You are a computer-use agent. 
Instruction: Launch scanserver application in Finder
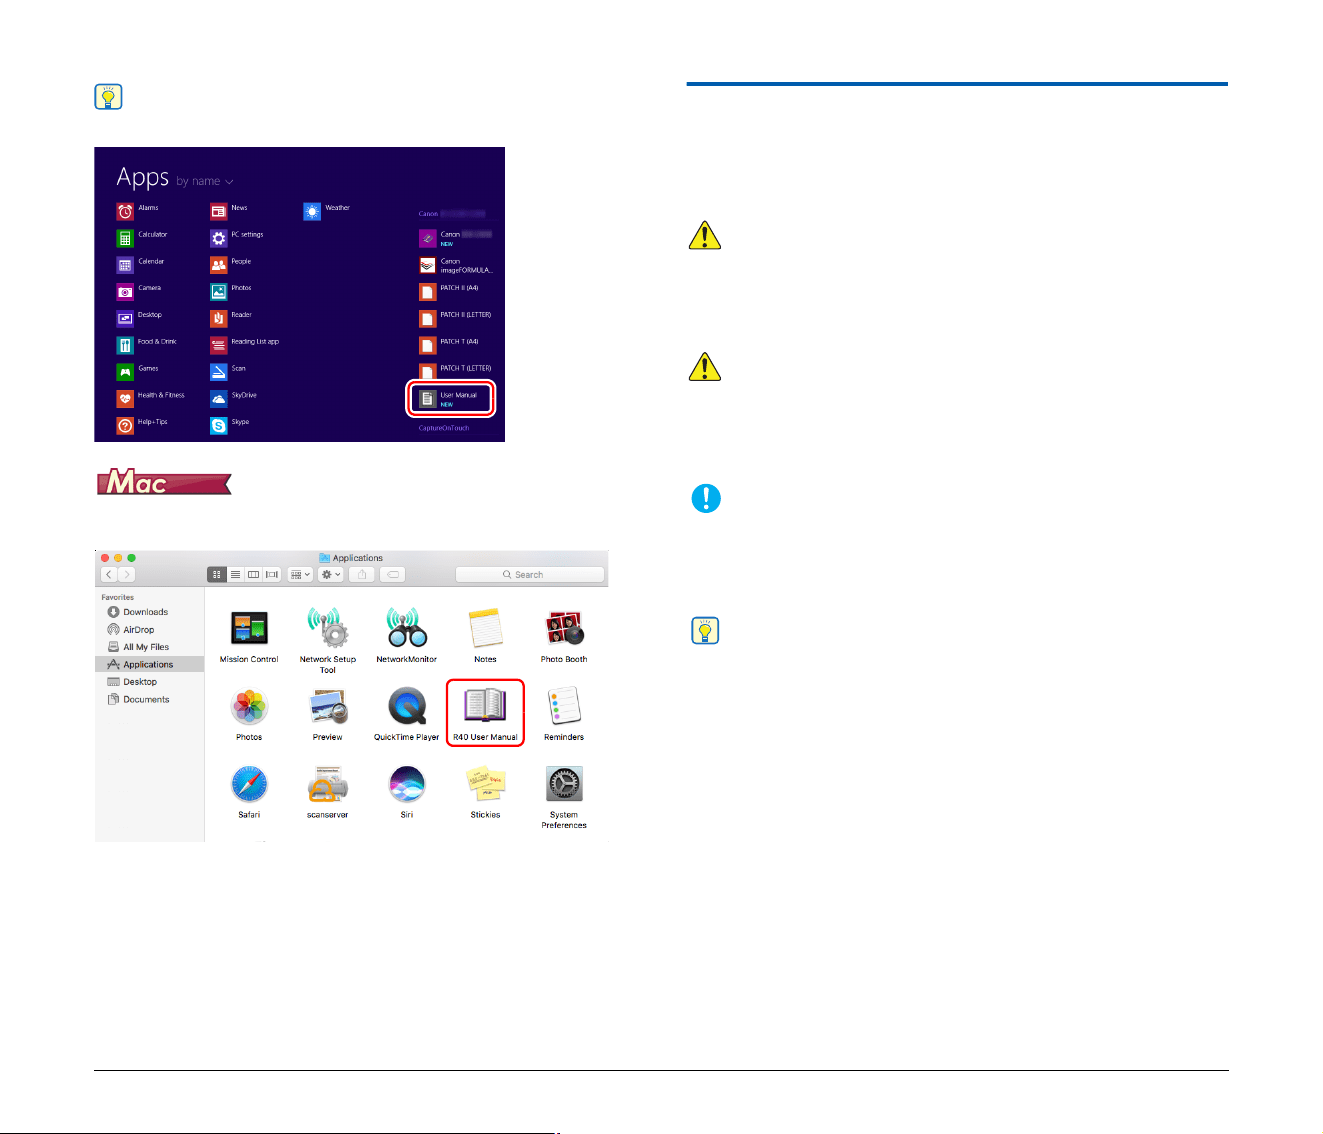pos(328,792)
